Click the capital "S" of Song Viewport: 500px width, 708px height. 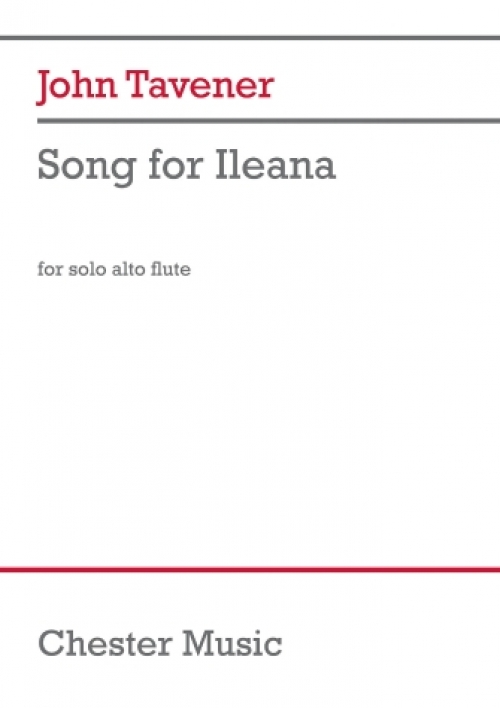pos(49,164)
